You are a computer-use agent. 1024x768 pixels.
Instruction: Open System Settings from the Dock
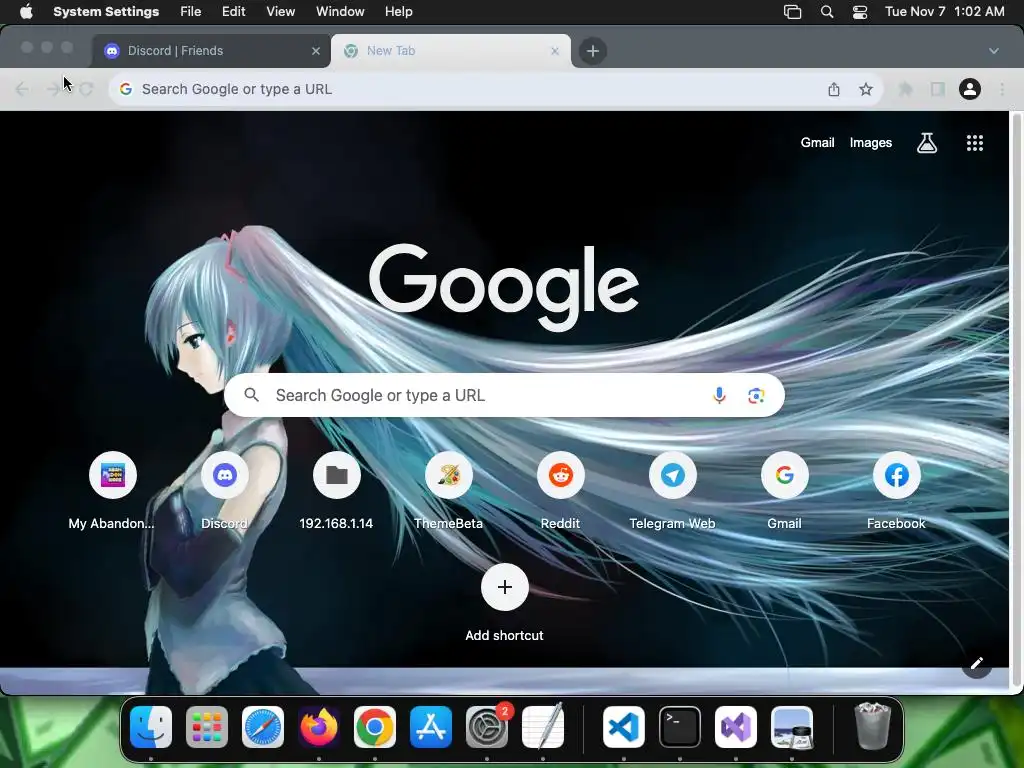point(487,726)
